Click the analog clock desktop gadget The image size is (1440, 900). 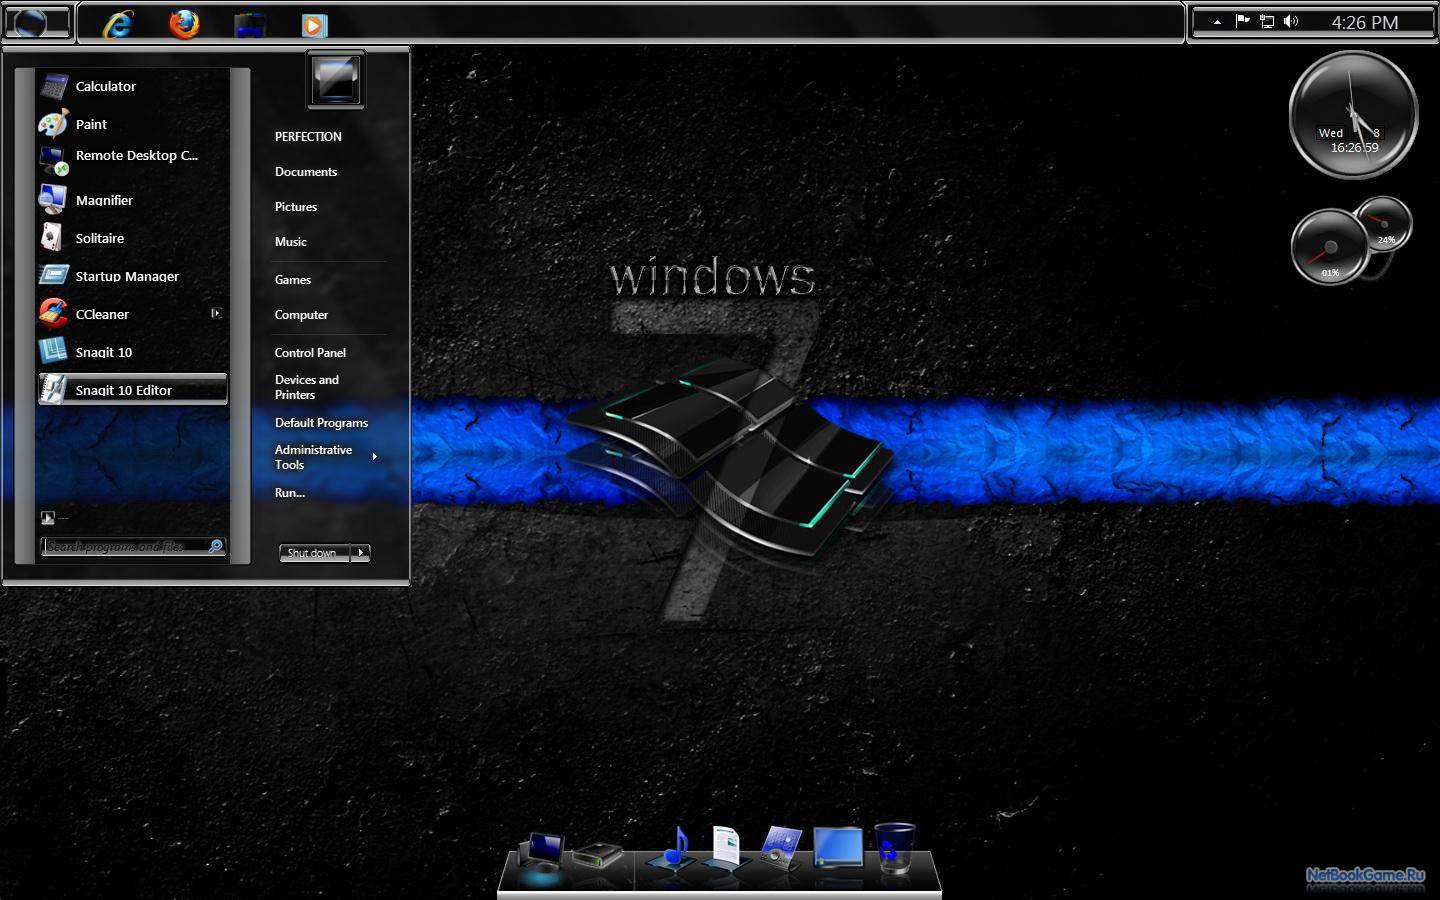1353,115
